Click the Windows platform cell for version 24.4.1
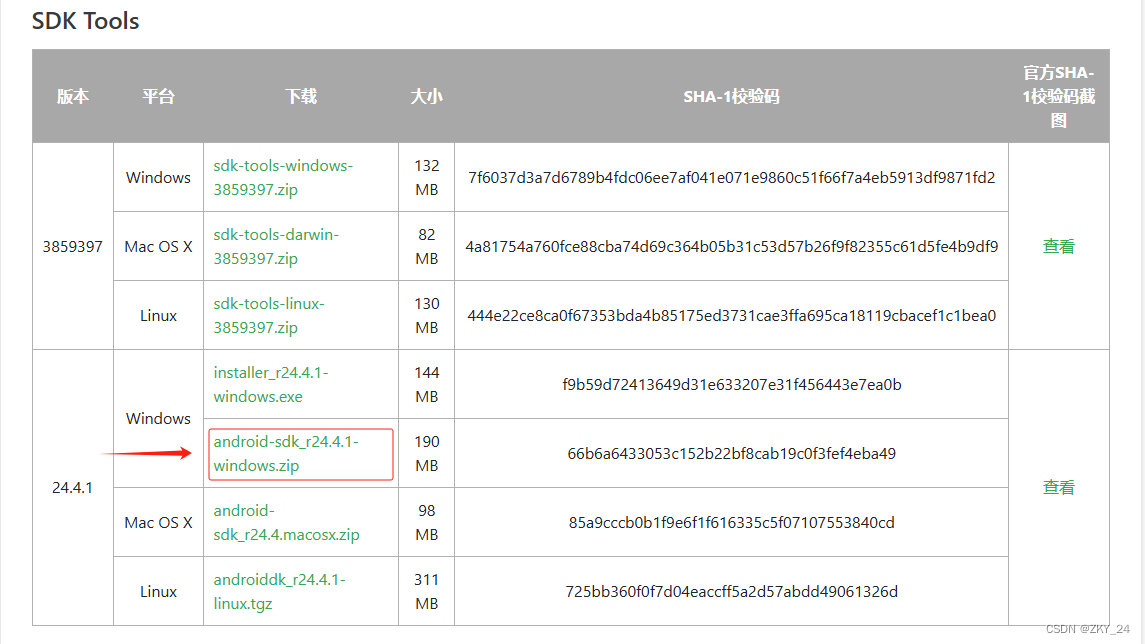The image size is (1145, 644). click(158, 418)
